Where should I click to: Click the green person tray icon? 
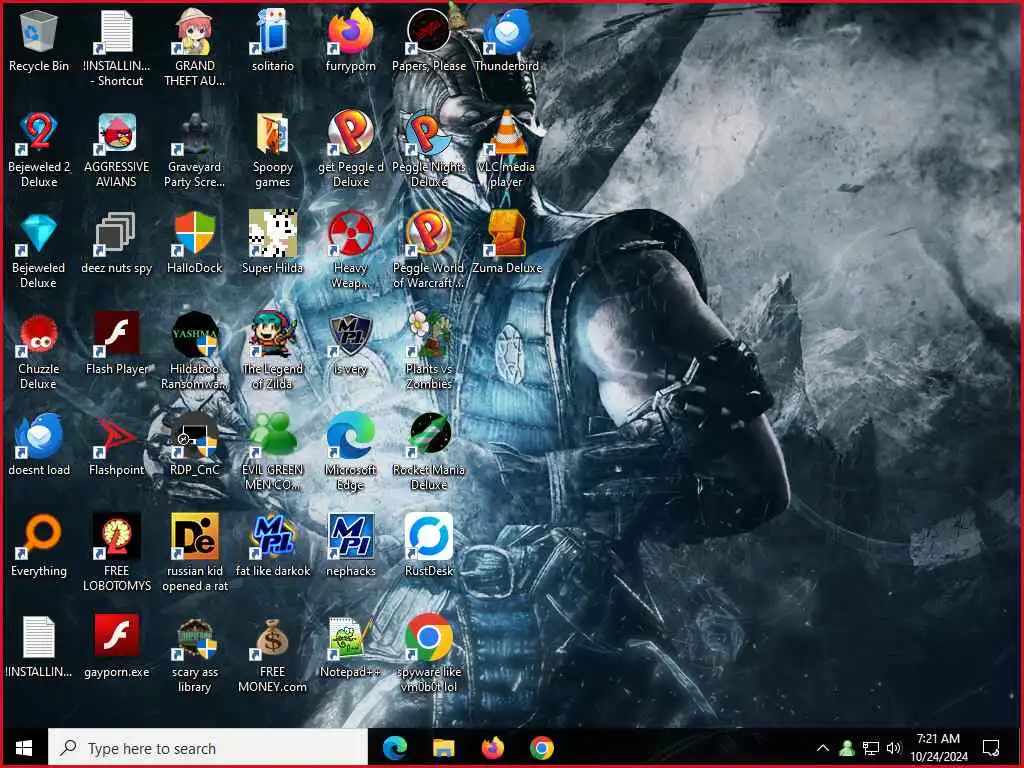(847, 748)
